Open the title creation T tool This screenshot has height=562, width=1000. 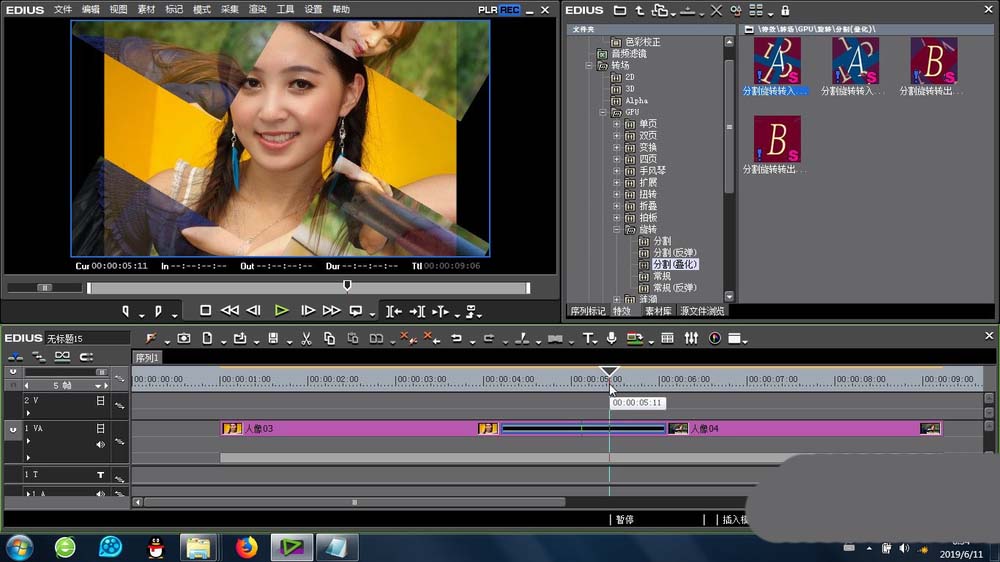587,339
